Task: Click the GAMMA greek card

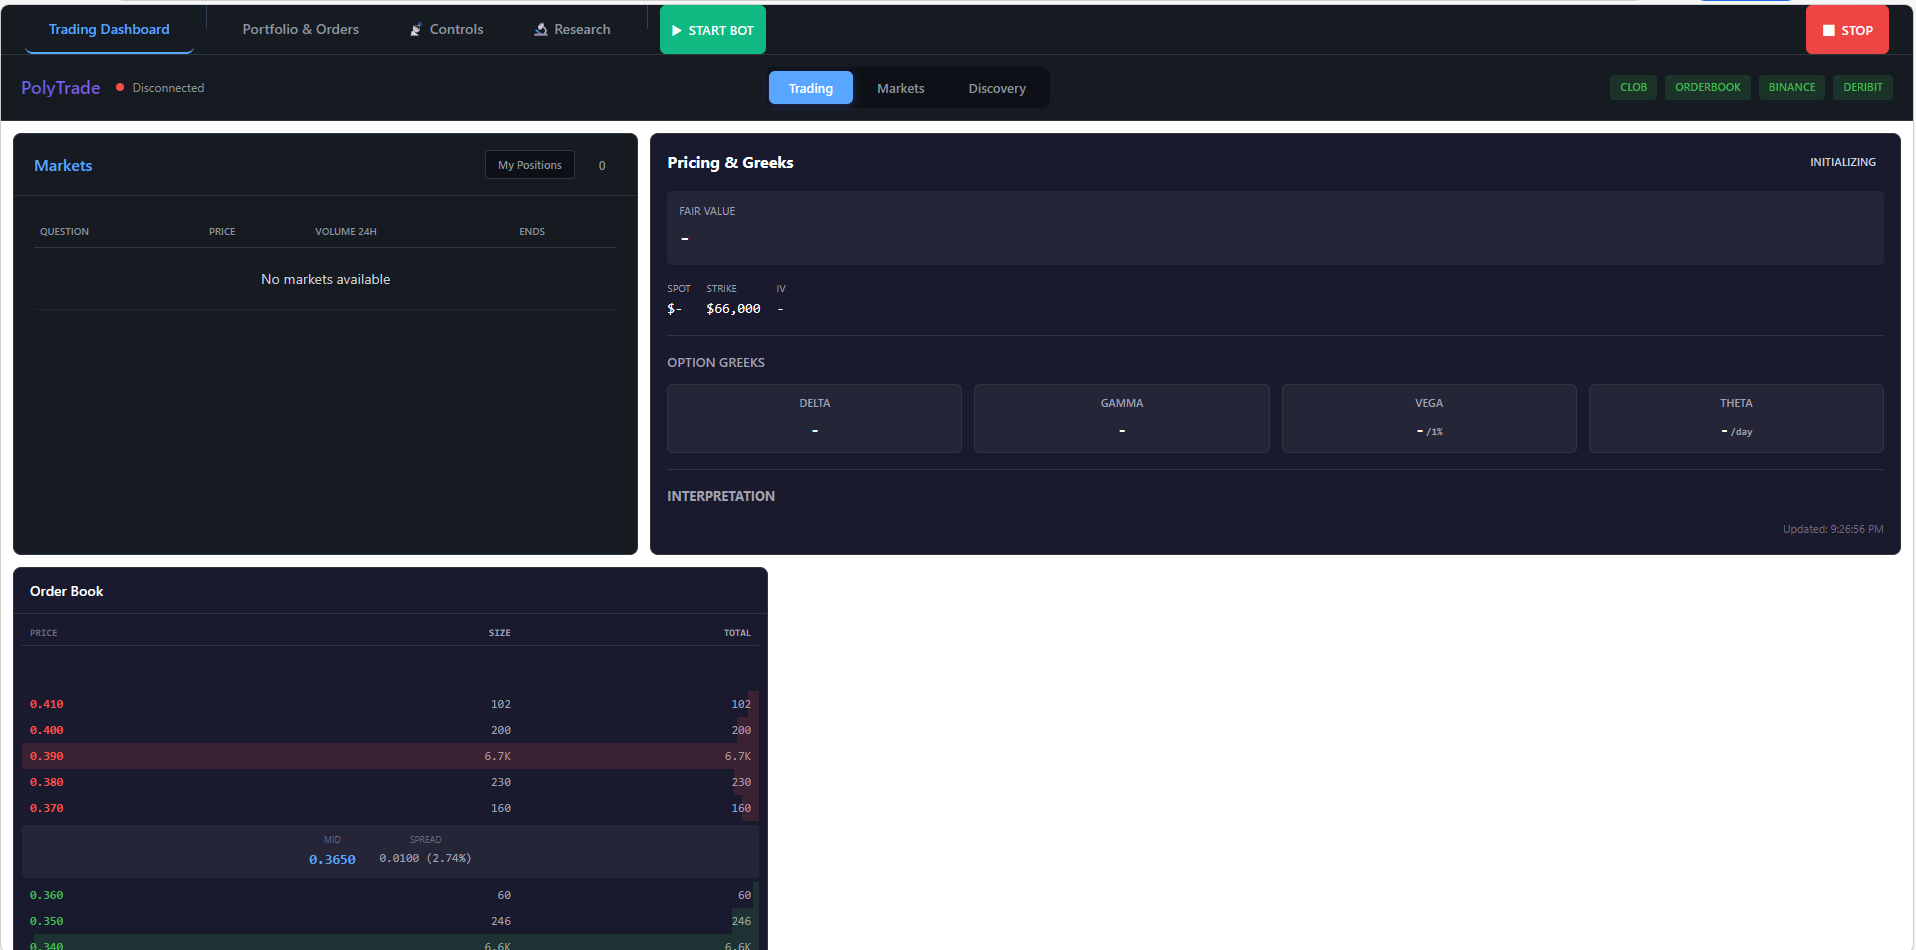Action: (x=1122, y=418)
